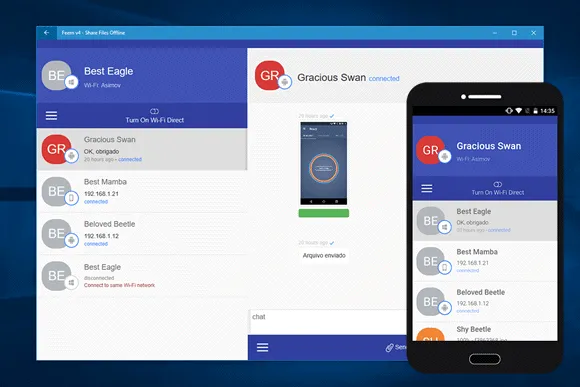Click disconnected Best Eagle avatar in desktop list
Image resolution: width=580 pixels, height=387 pixels.
[56, 276]
